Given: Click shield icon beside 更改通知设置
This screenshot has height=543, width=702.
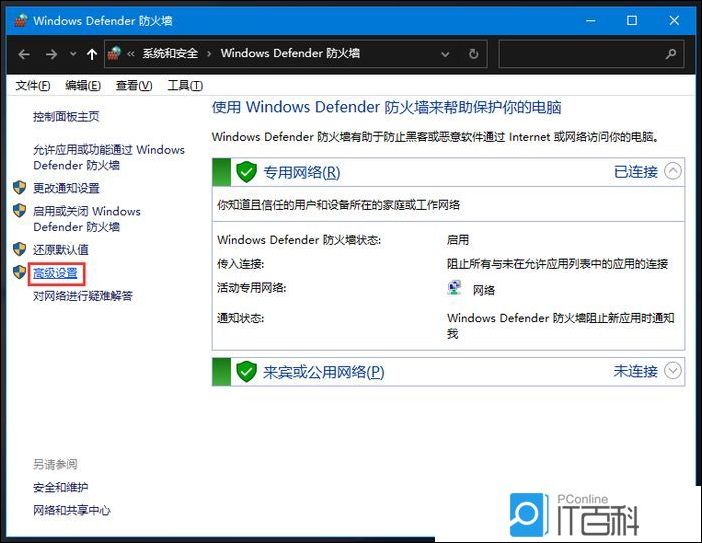Looking at the screenshot, I should click(20, 188).
